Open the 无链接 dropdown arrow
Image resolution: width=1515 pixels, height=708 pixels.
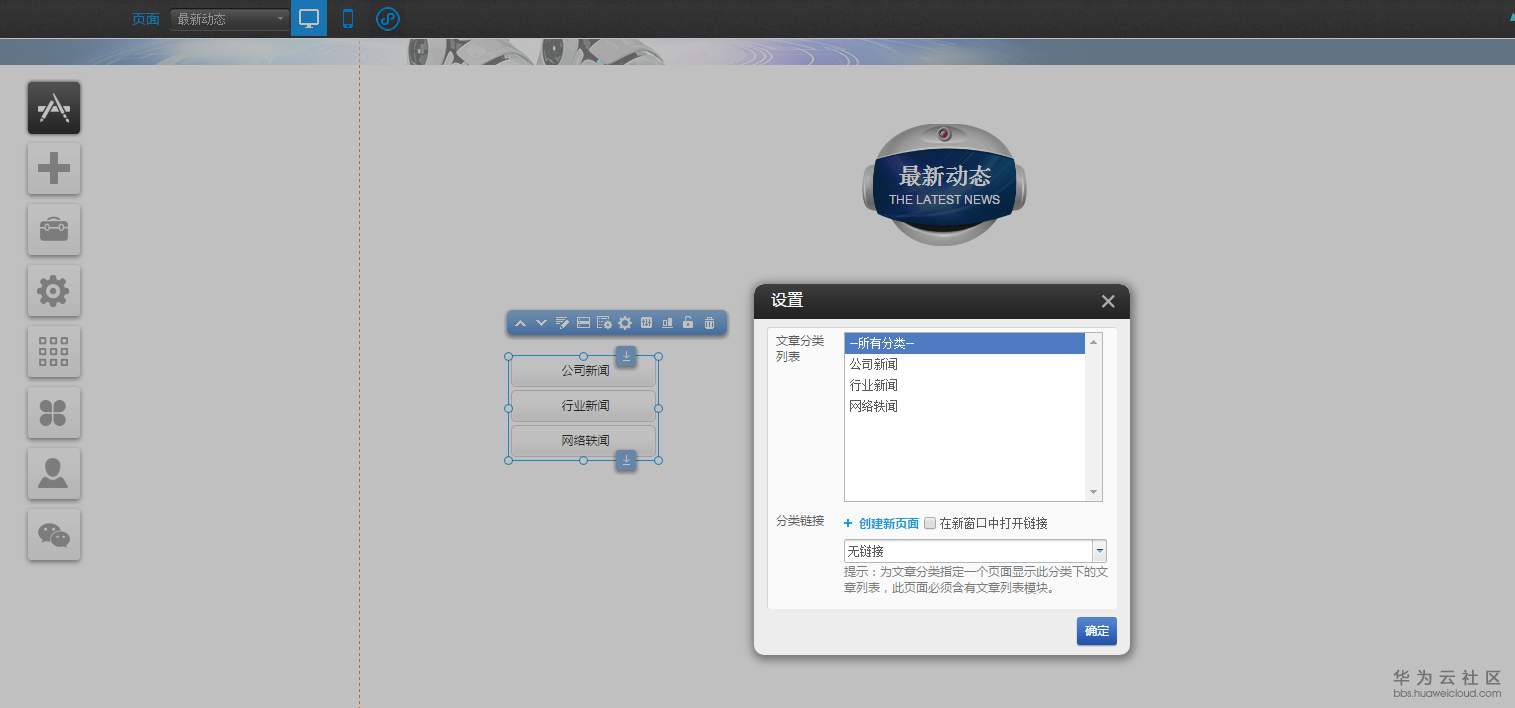(x=1100, y=551)
